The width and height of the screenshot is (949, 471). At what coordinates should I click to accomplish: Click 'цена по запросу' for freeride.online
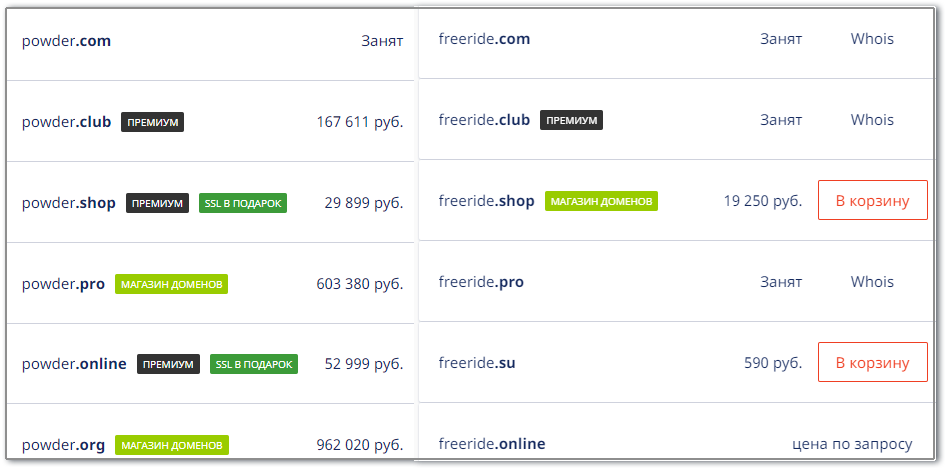(852, 444)
